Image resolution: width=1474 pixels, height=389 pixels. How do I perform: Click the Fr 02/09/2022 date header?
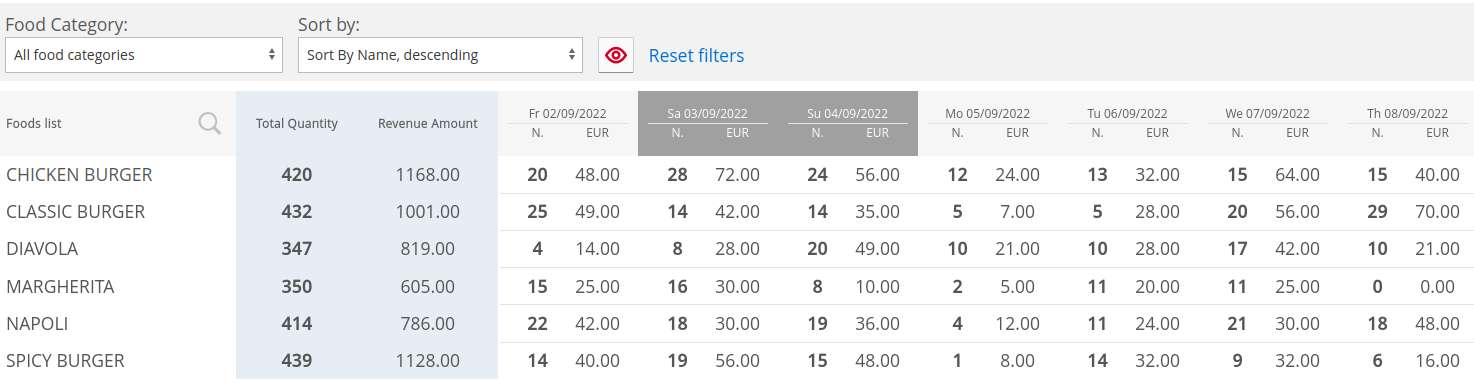click(567, 114)
